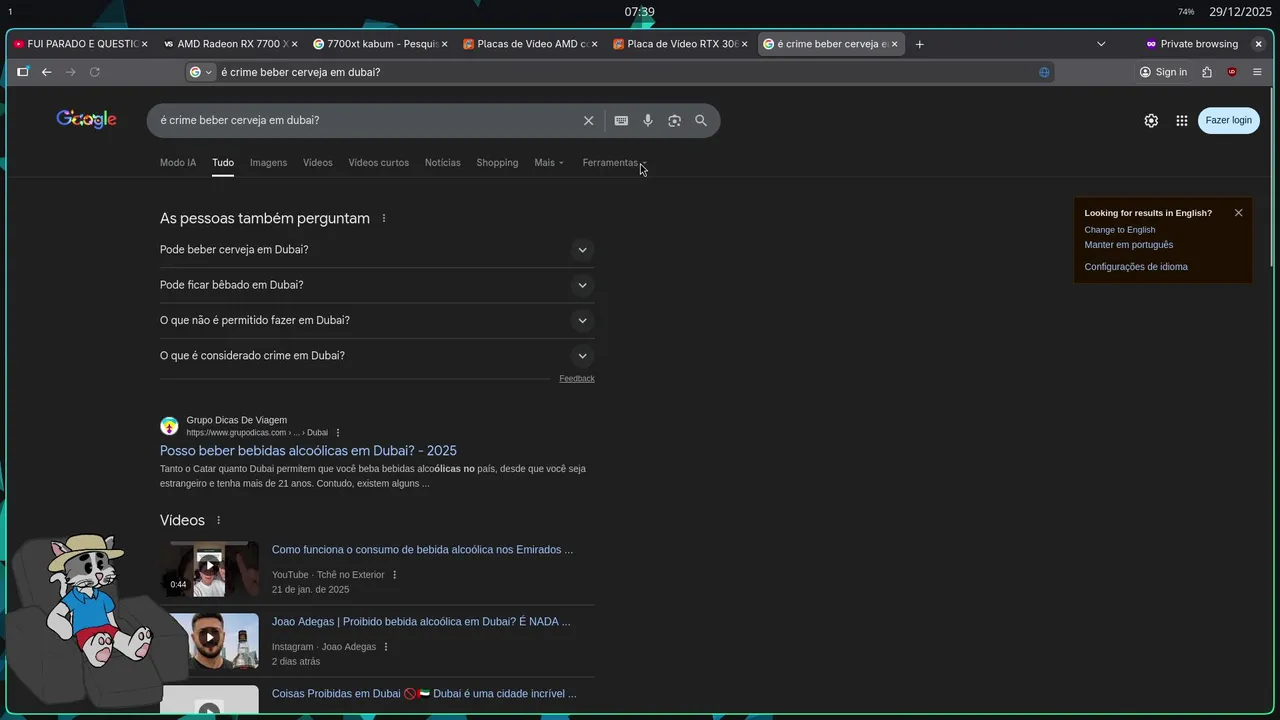This screenshot has height=720, width=1280.
Task: Switch to Imagens results tab
Action: (x=268, y=163)
